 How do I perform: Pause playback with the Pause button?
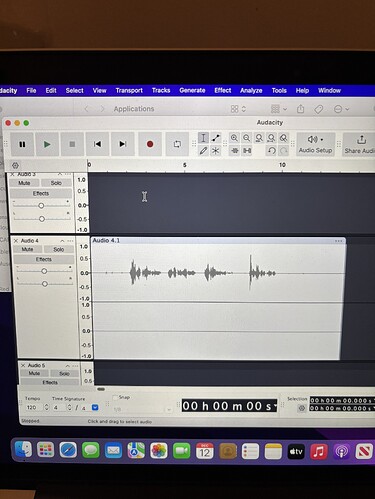(22, 144)
